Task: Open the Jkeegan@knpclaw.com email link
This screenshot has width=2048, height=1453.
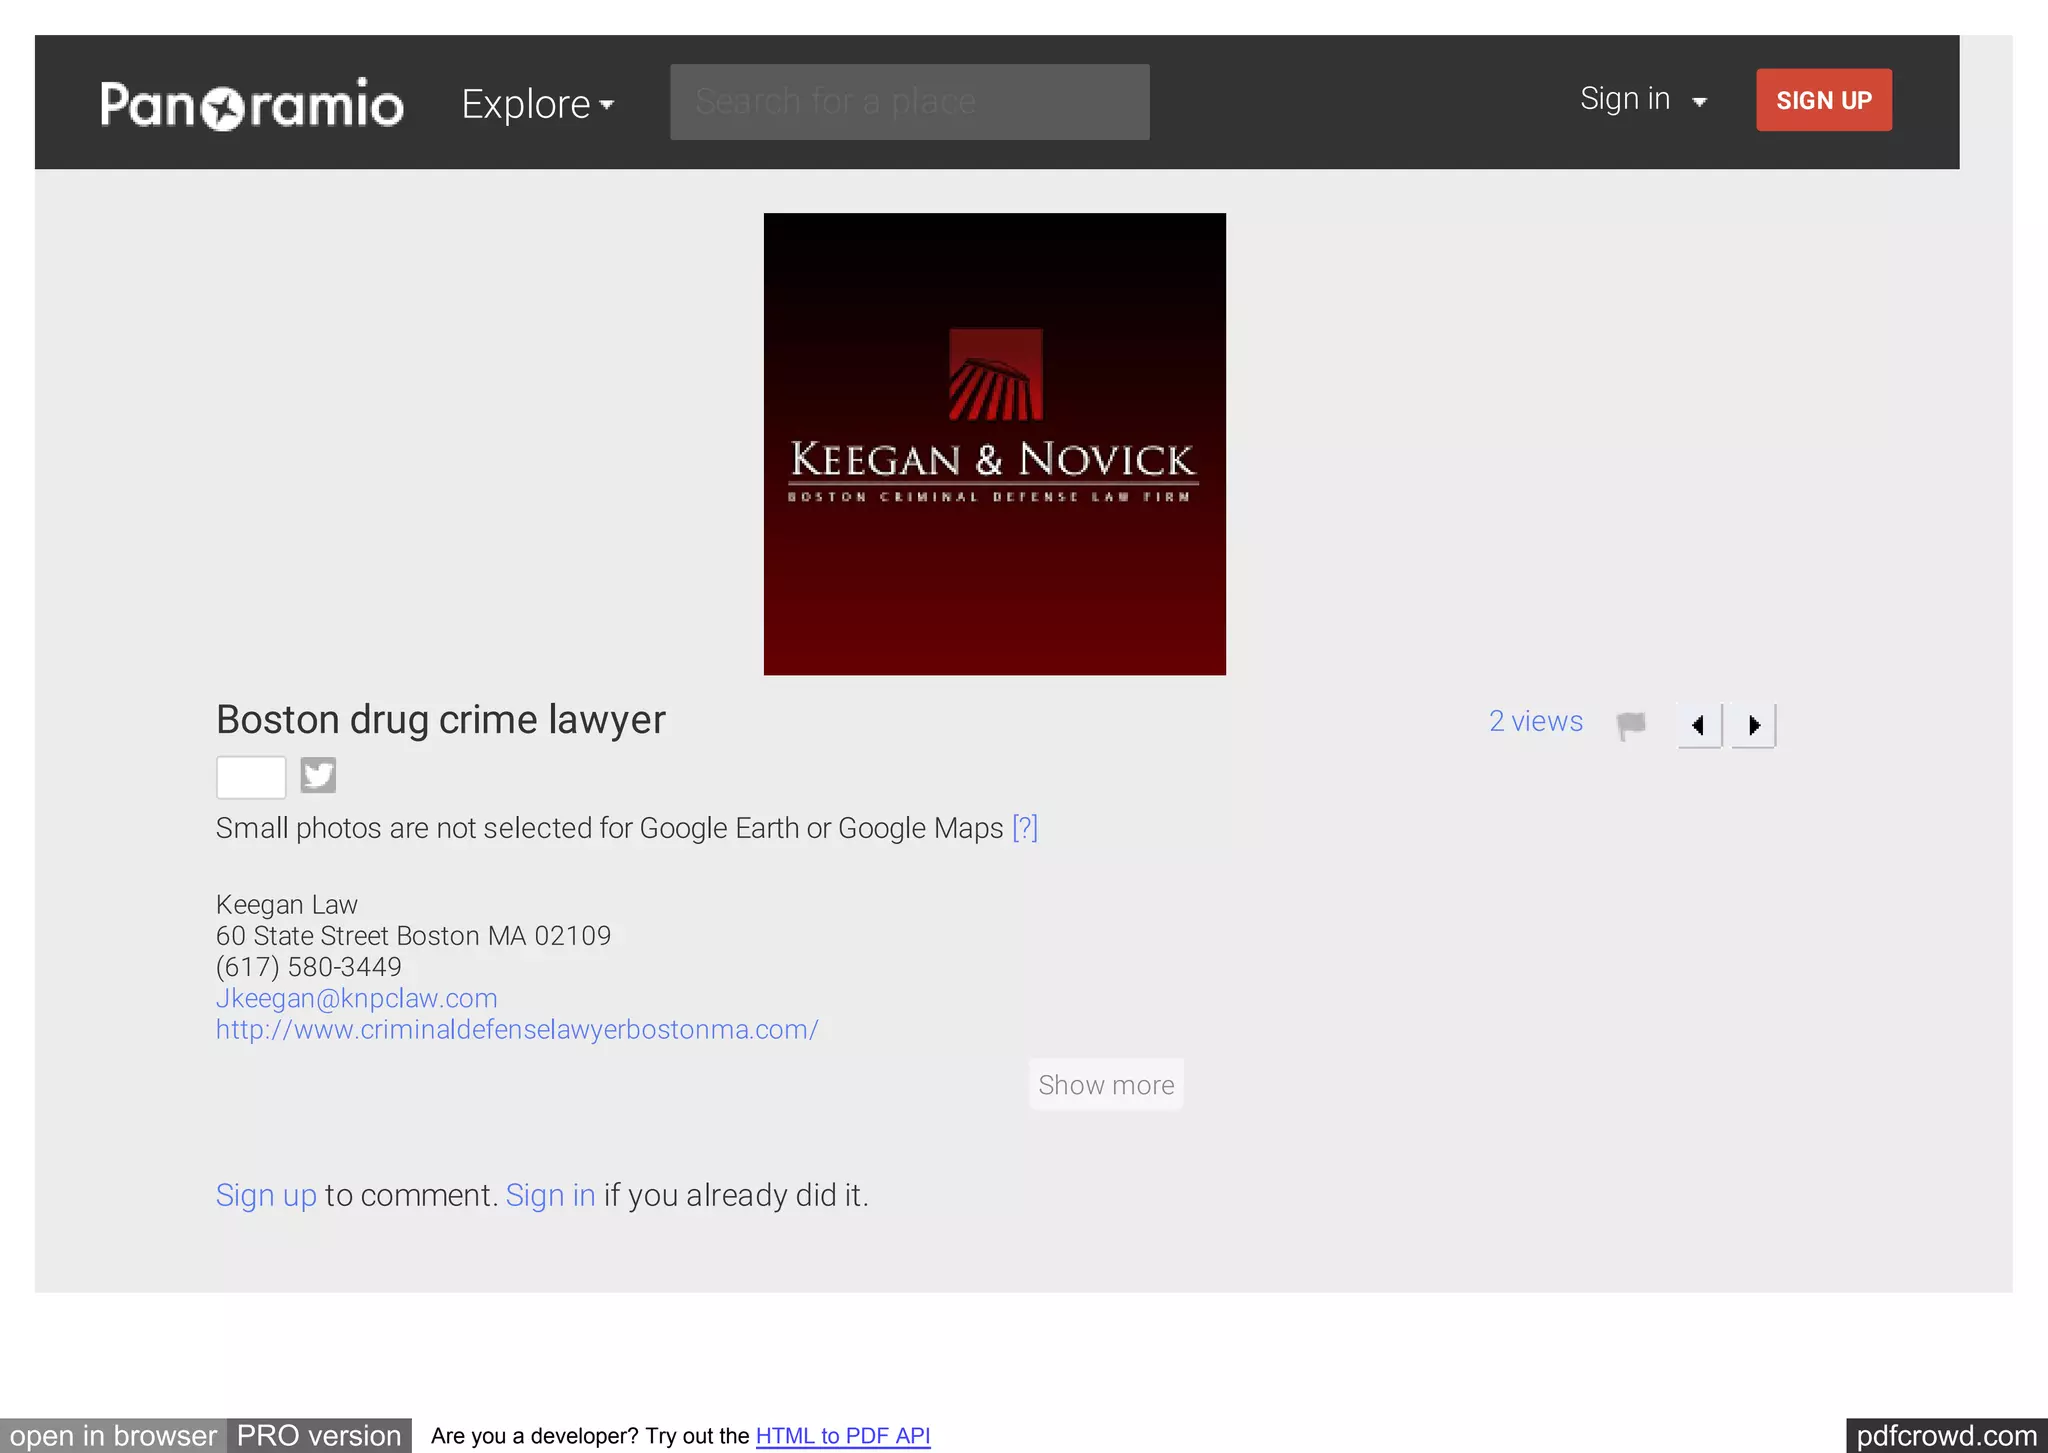Action: pyautogui.click(x=357, y=998)
